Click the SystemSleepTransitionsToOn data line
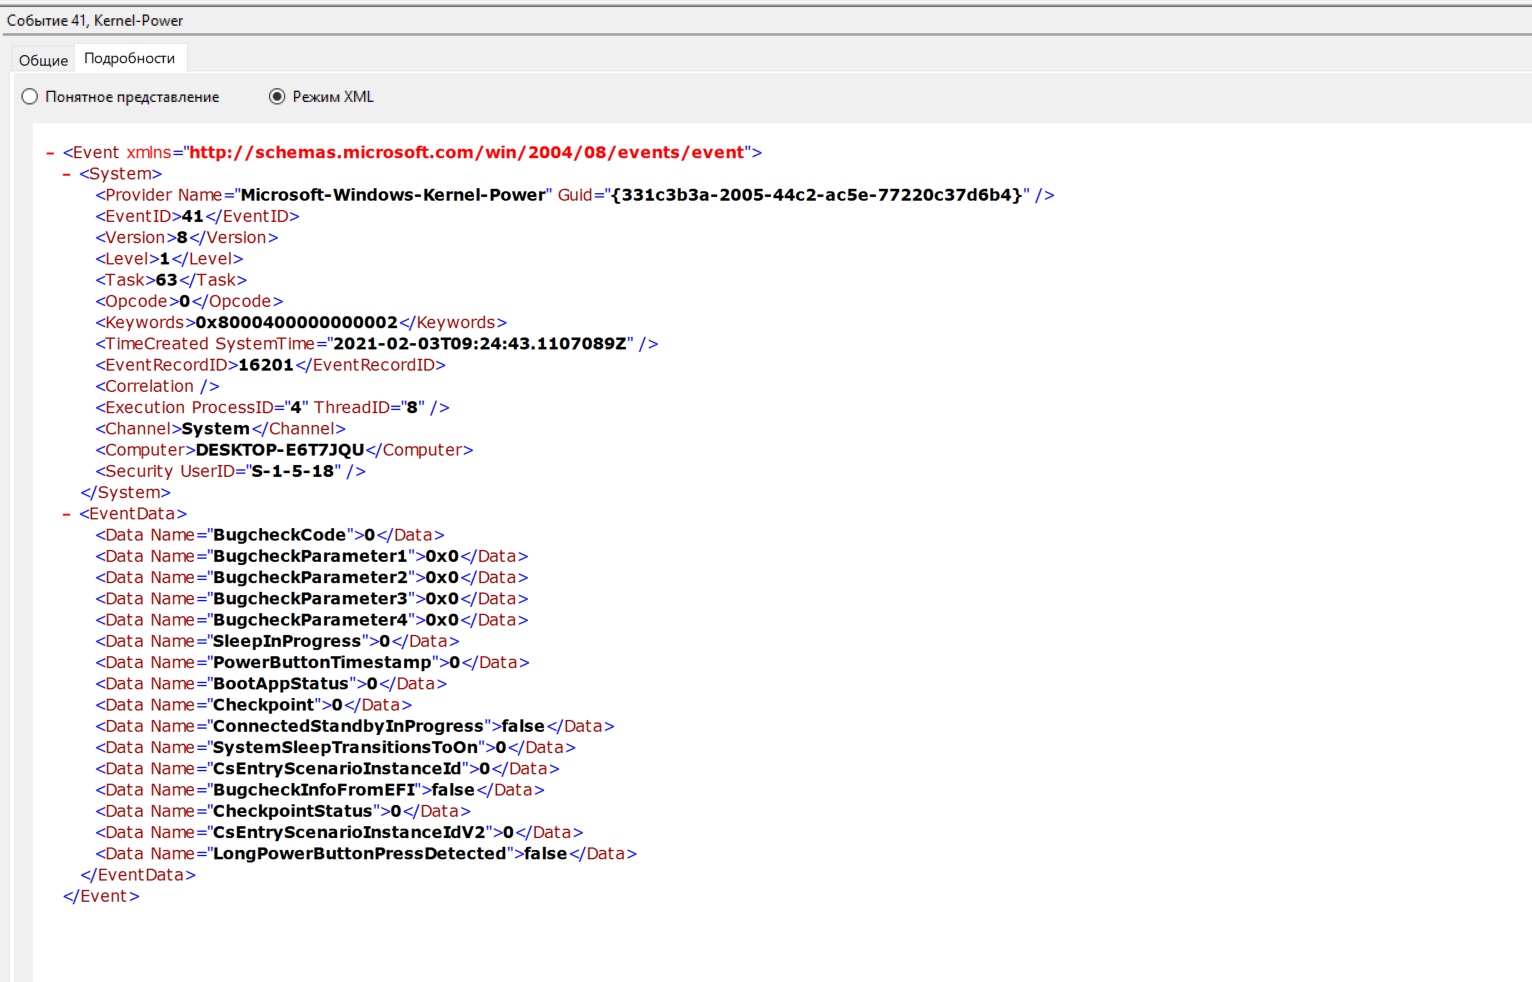 335,747
